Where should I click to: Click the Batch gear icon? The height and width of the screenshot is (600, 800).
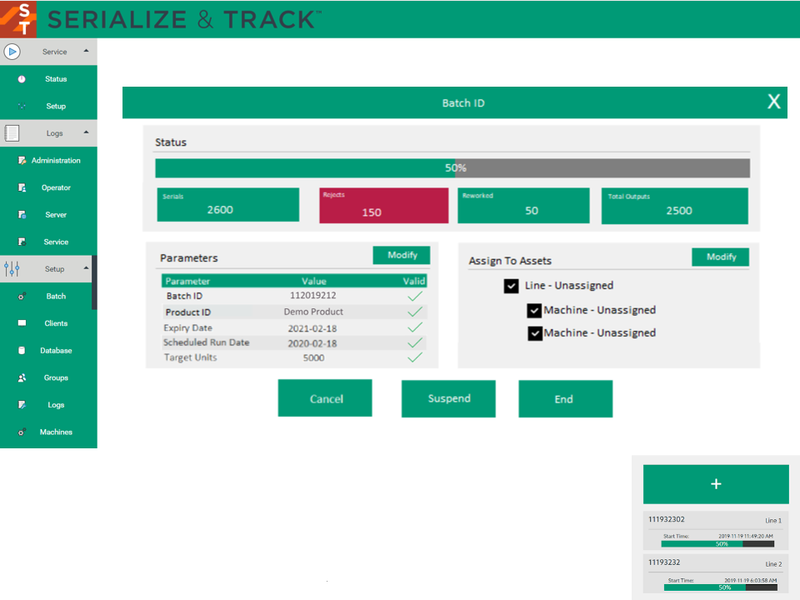[22, 296]
